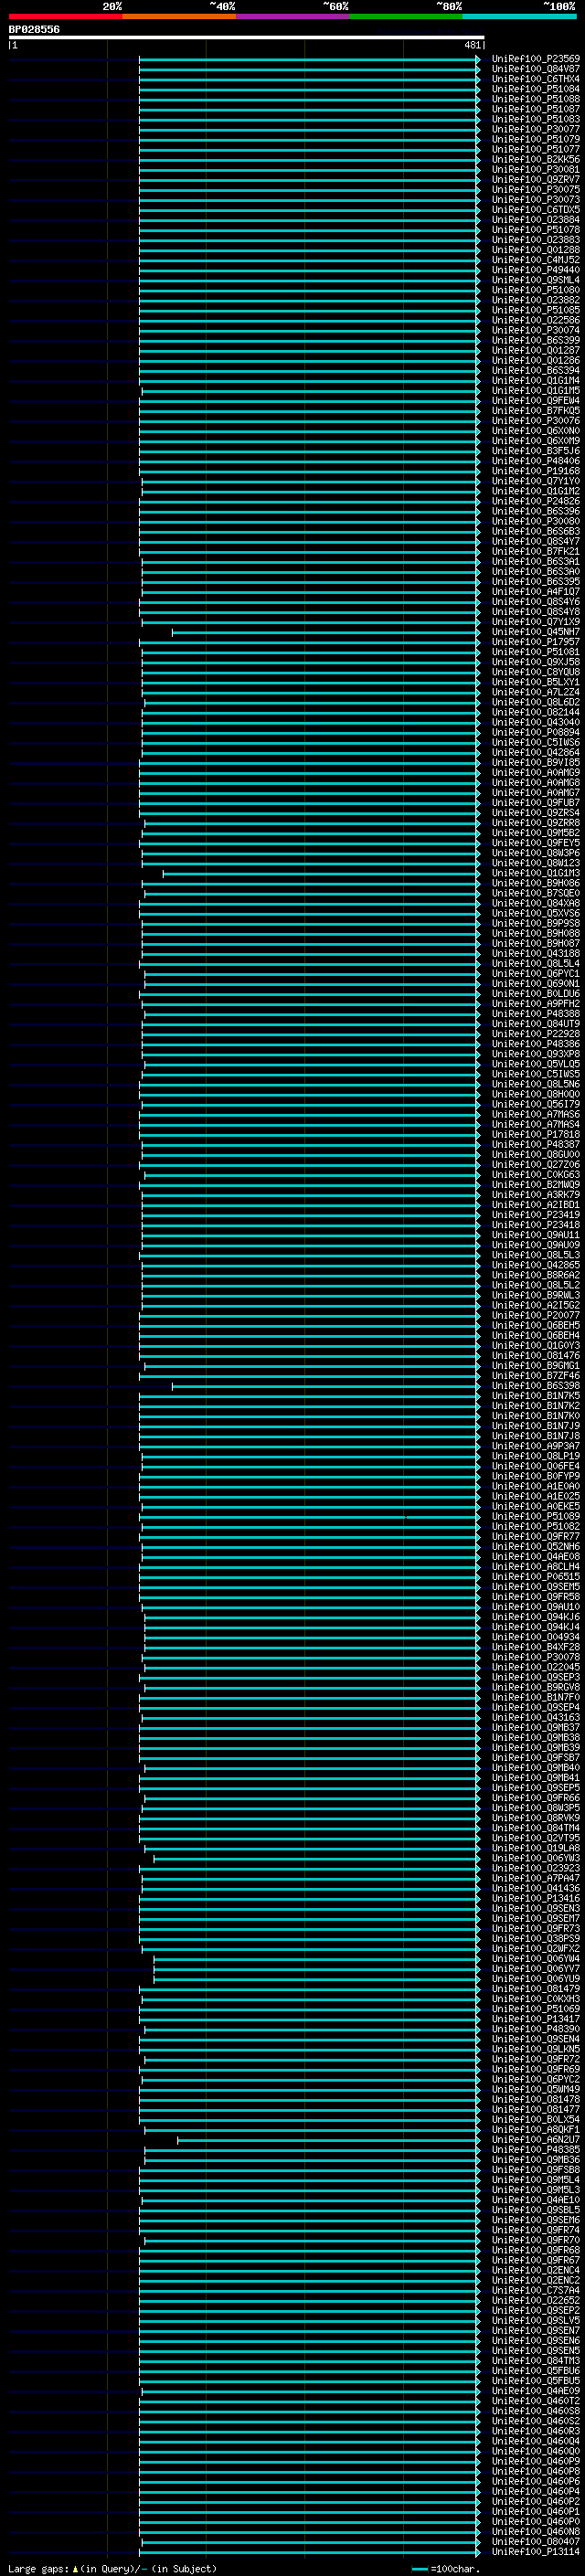Open hit UniRef100_P30077

pyautogui.click(x=536, y=129)
